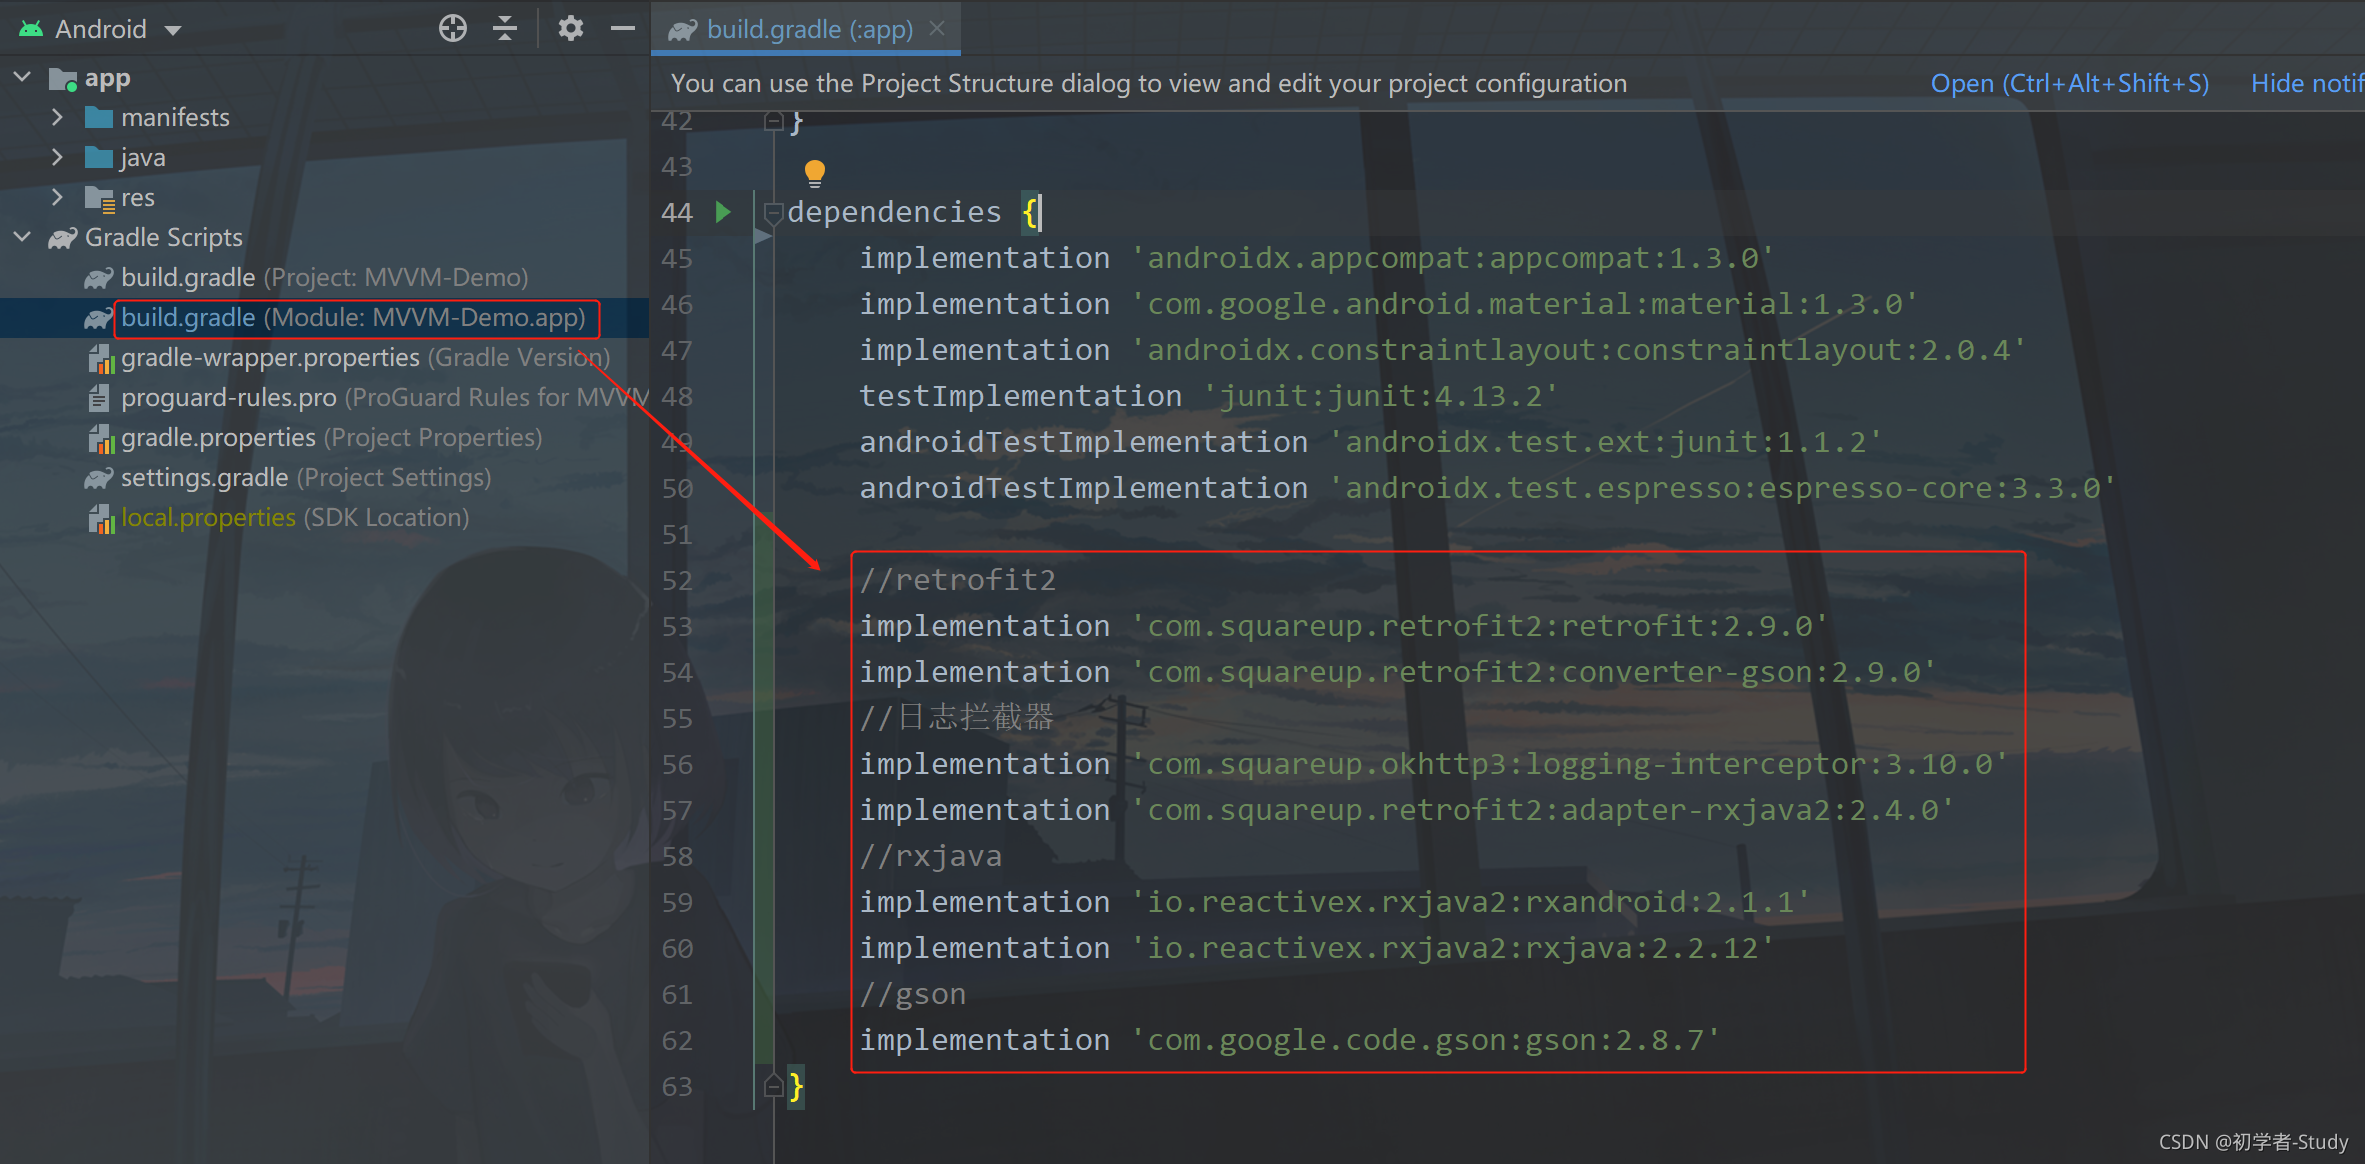Open local.properties (SDK Location)
The height and width of the screenshot is (1164, 2365).
click(x=295, y=517)
